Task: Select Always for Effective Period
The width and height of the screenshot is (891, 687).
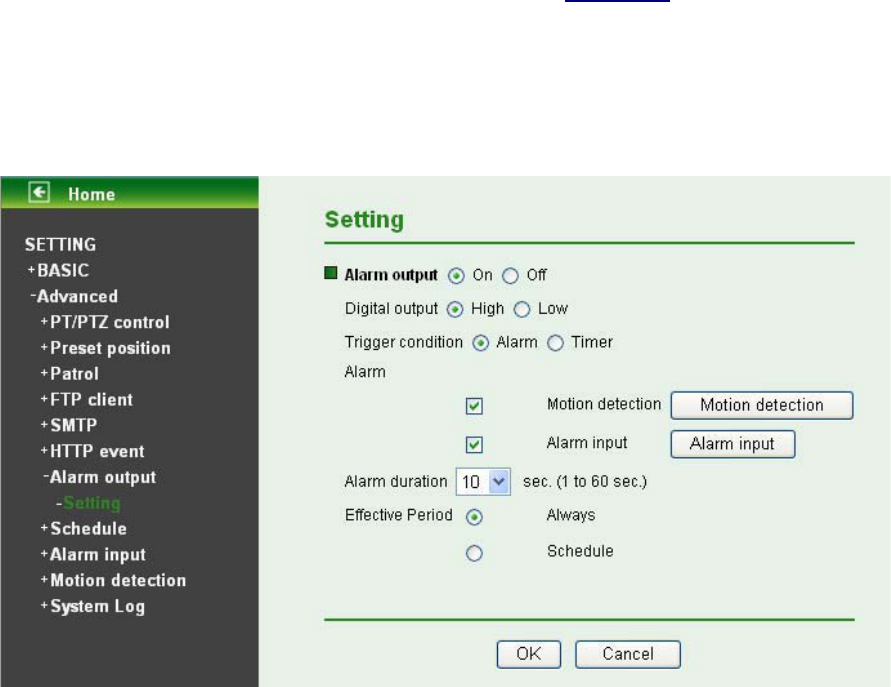Action: (474, 517)
